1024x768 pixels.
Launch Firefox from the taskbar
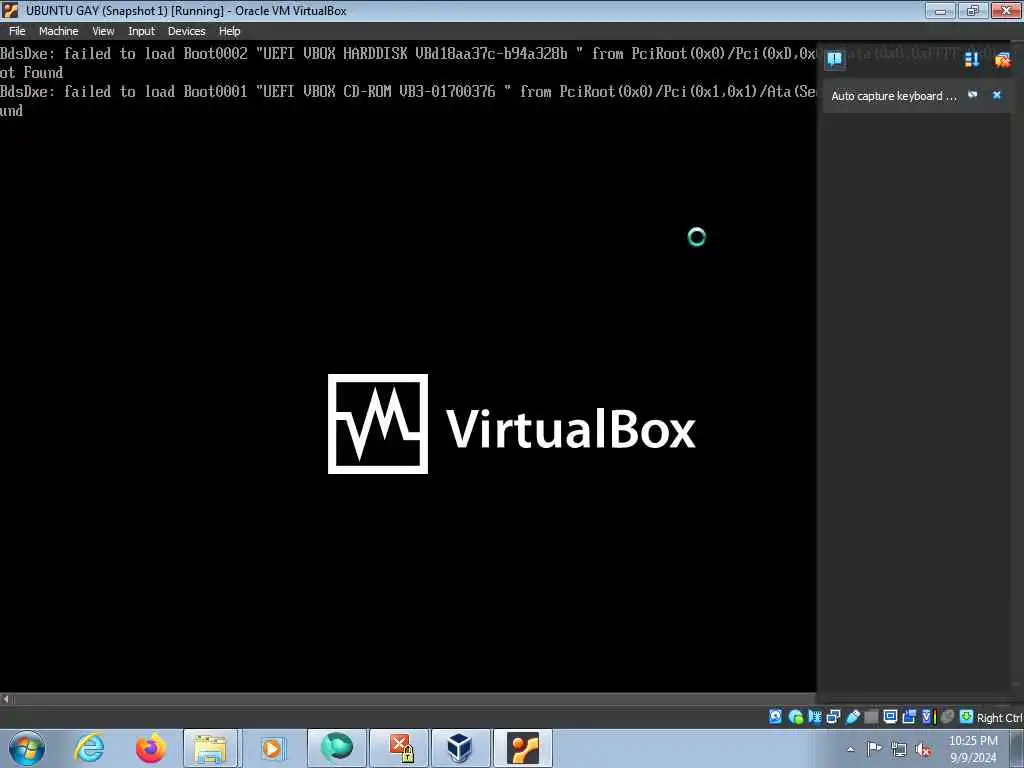[151, 748]
